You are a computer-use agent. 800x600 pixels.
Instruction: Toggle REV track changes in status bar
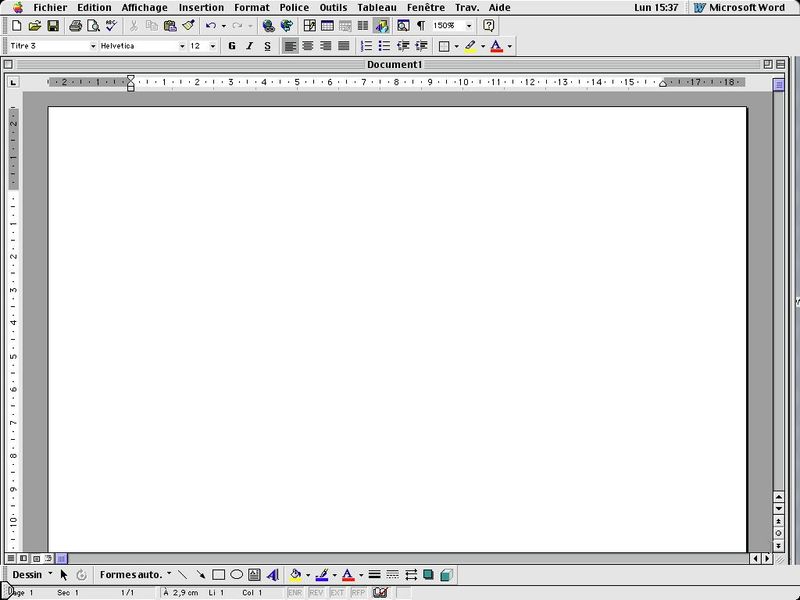316,592
